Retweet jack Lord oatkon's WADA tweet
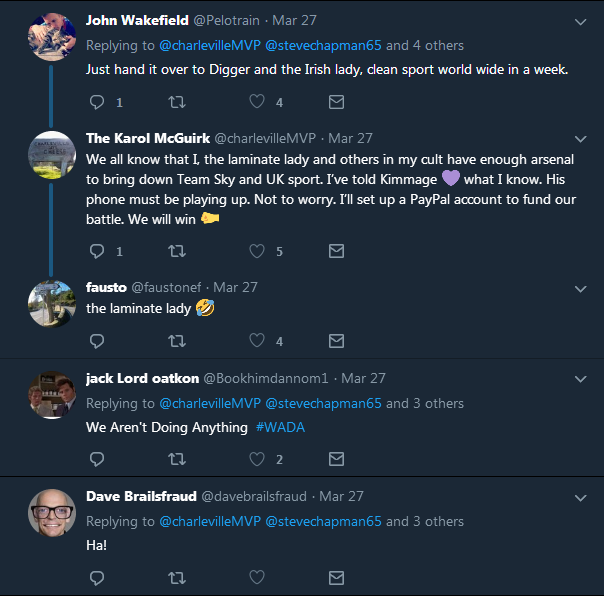Image resolution: width=604 pixels, height=596 pixels. click(177, 459)
